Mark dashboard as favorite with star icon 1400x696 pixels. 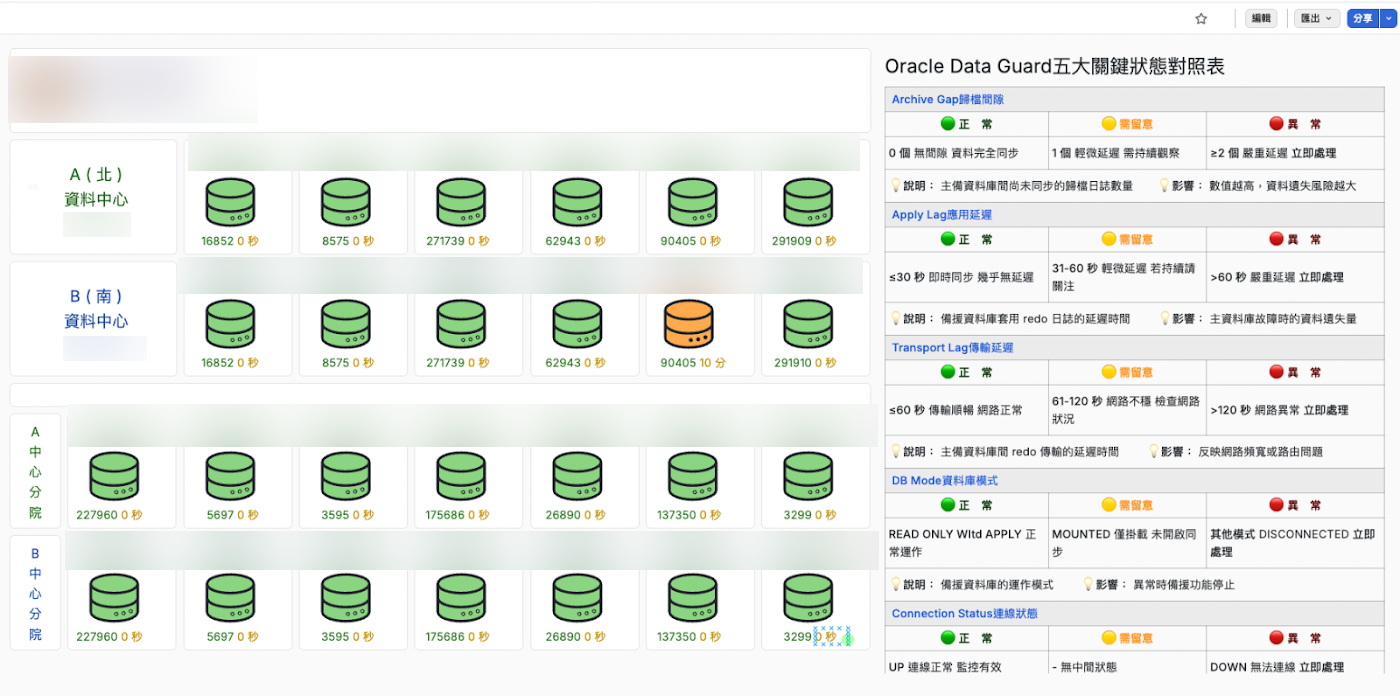(1201, 18)
